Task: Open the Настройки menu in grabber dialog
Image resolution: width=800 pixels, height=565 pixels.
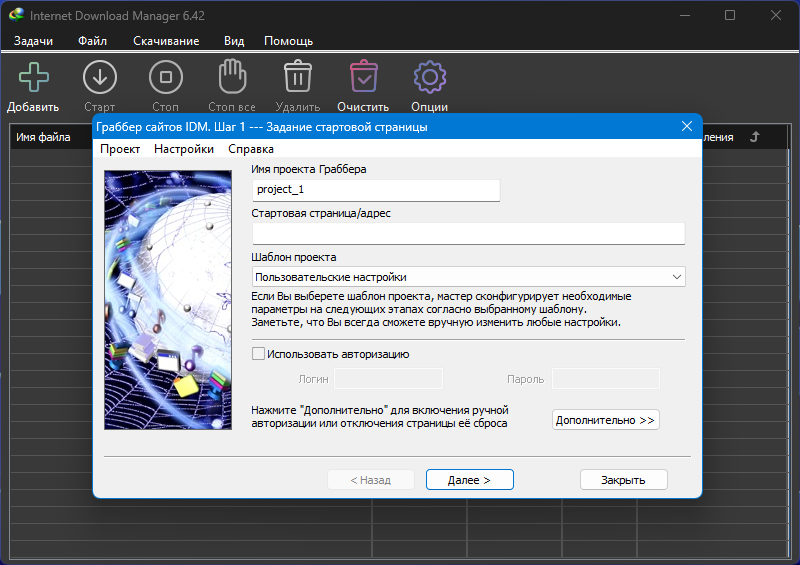Action: pyautogui.click(x=184, y=149)
